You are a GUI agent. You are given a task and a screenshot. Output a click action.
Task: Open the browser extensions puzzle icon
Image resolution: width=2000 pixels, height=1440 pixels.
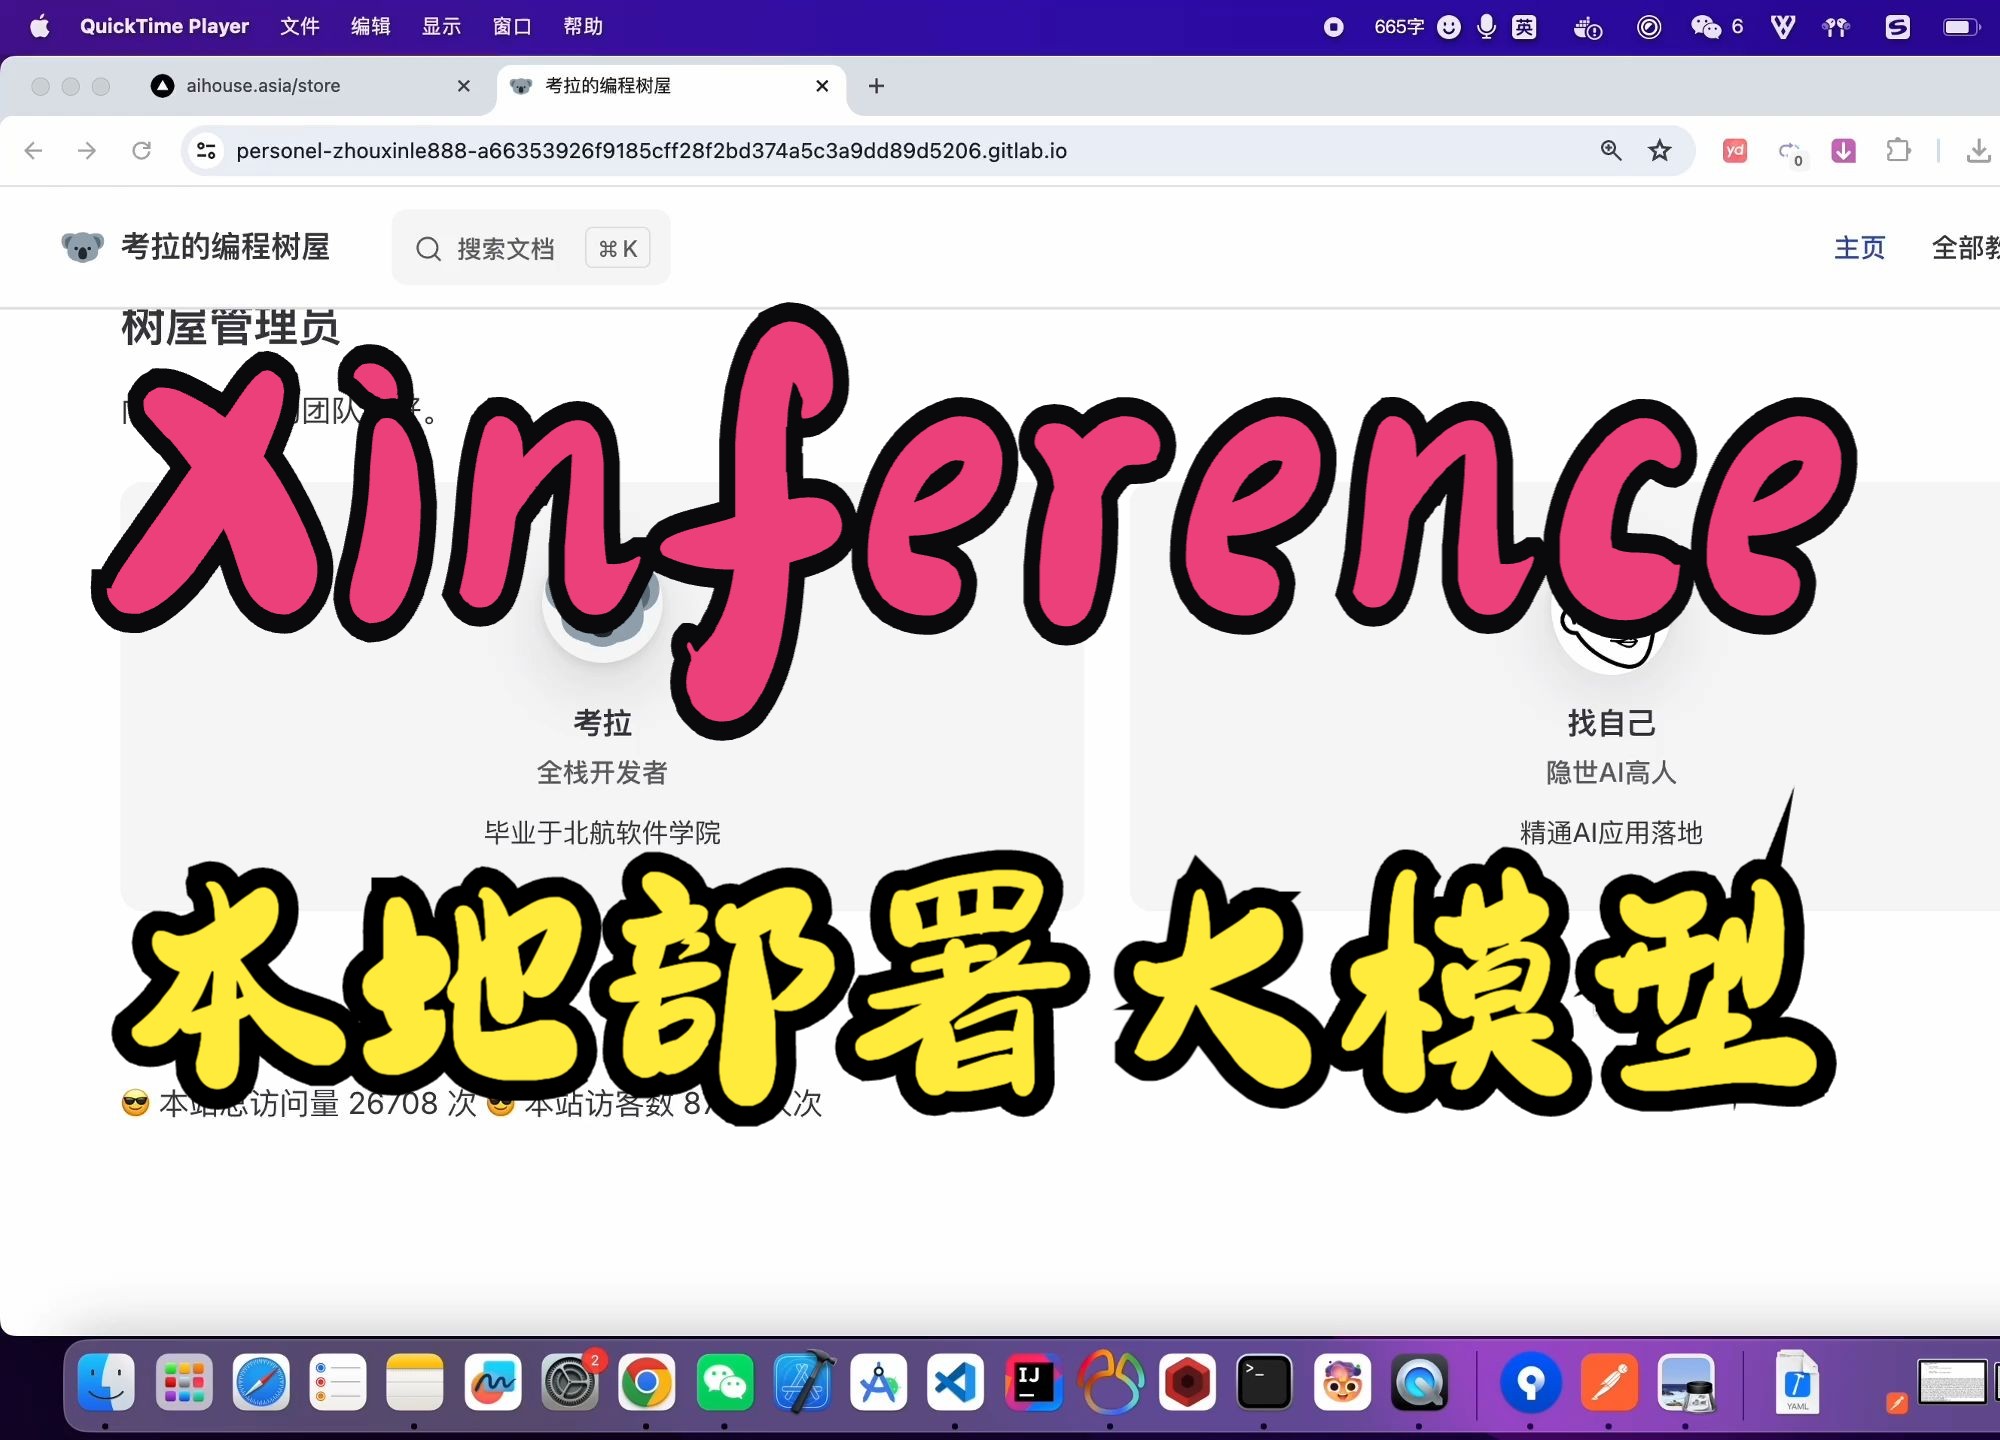tap(1897, 151)
